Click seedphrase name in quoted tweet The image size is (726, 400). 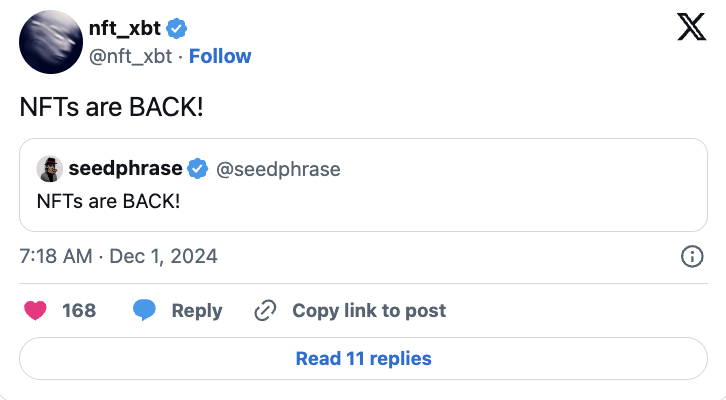(126, 169)
